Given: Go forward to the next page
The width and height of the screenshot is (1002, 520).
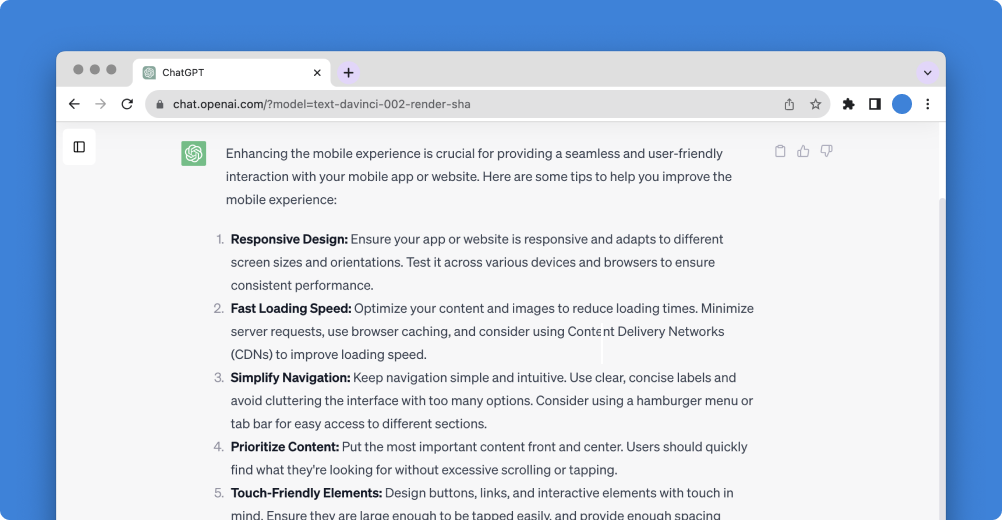Looking at the screenshot, I should pos(100,104).
